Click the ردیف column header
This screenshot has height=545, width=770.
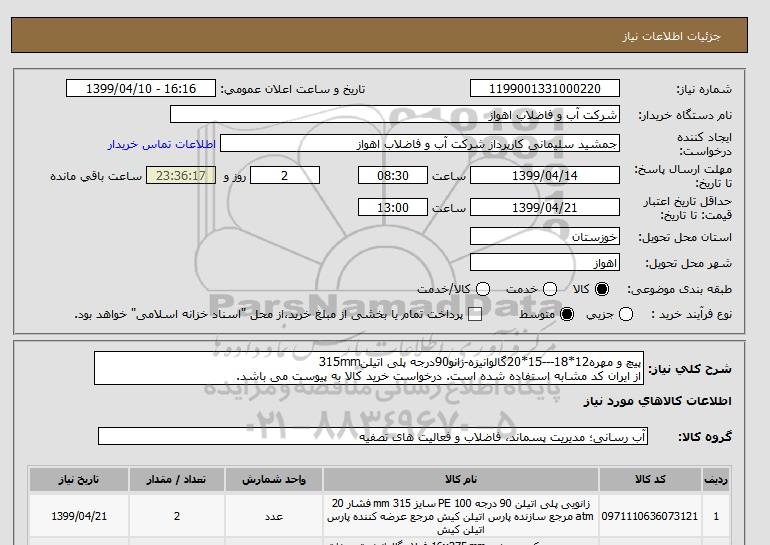pos(716,479)
